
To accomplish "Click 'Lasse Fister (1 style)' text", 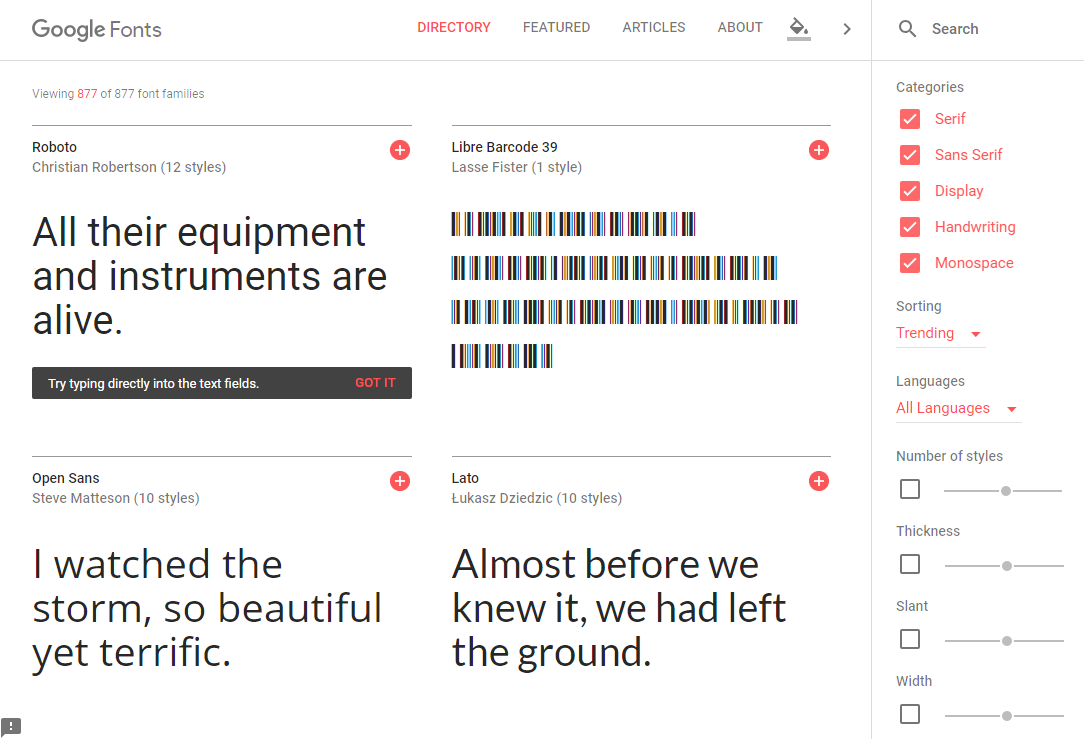I will point(516,167).
